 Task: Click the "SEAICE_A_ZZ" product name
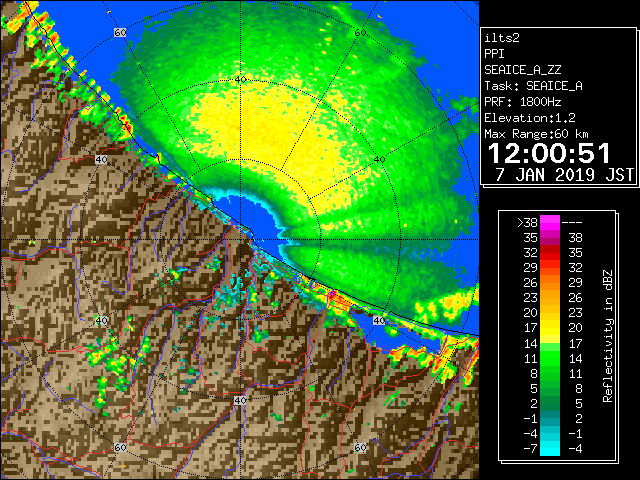click(x=523, y=70)
